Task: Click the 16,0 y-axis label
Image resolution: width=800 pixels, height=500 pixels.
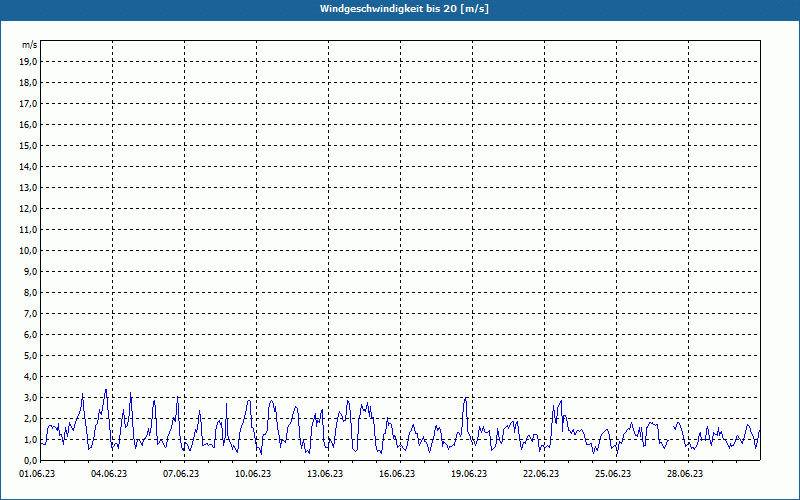Action: coord(28,124)
